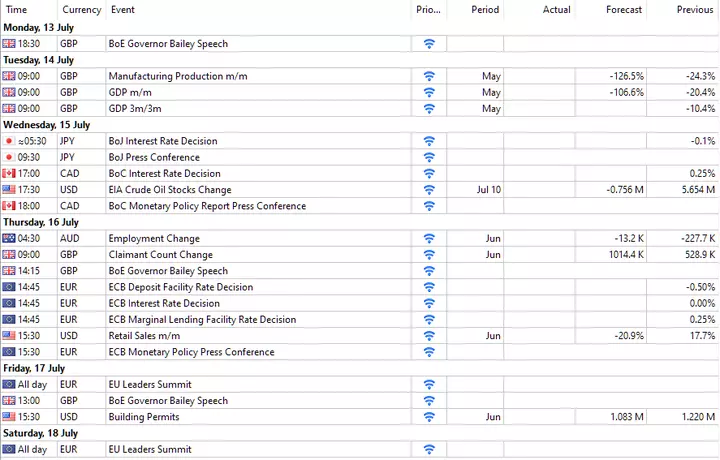Viewport: 720px width, 460px height.
Task: Click the UK flag in the Monday Bailey Speech row
Action: pos(9,44)
